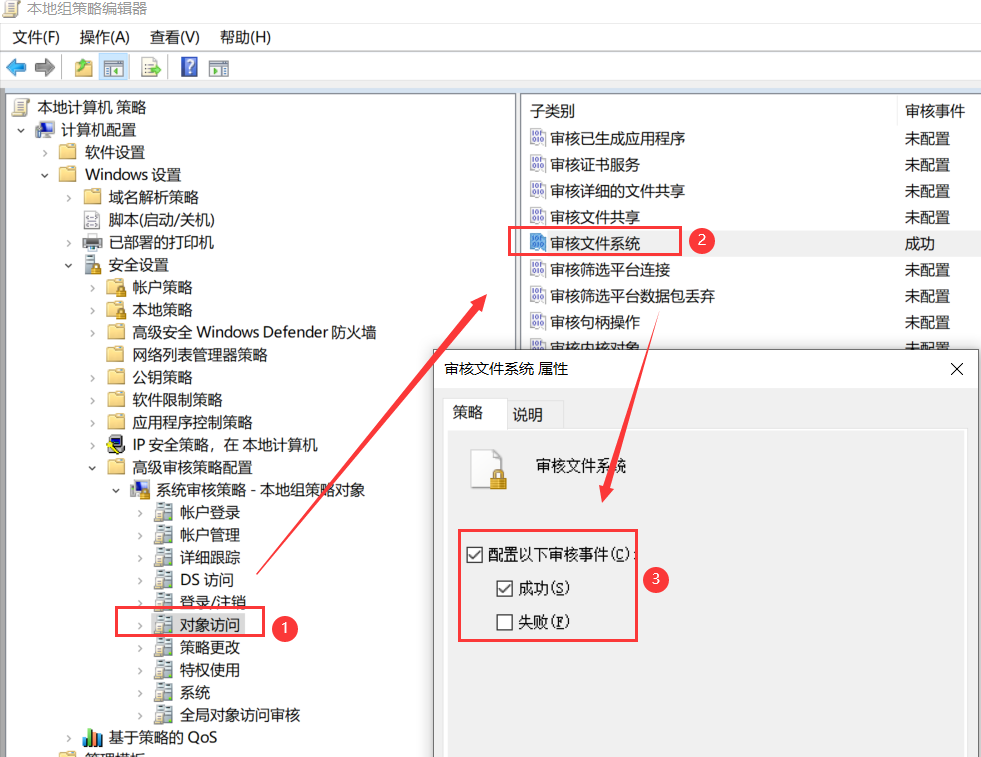Toggle the show/hide console tree icon

pos(114,68)
